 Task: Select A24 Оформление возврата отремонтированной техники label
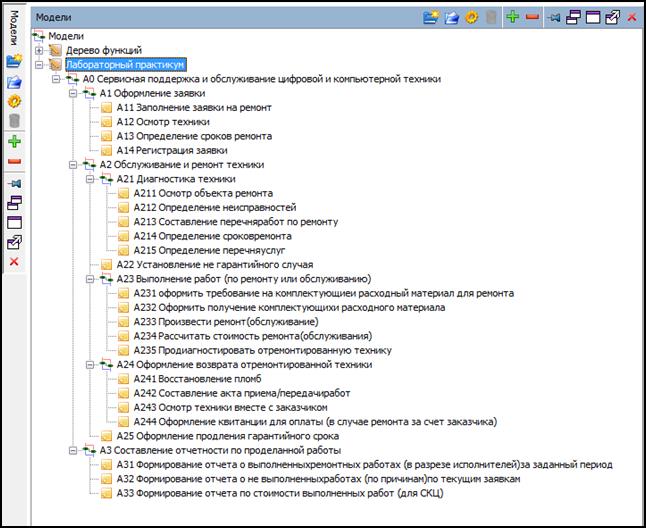click(244, 365)
